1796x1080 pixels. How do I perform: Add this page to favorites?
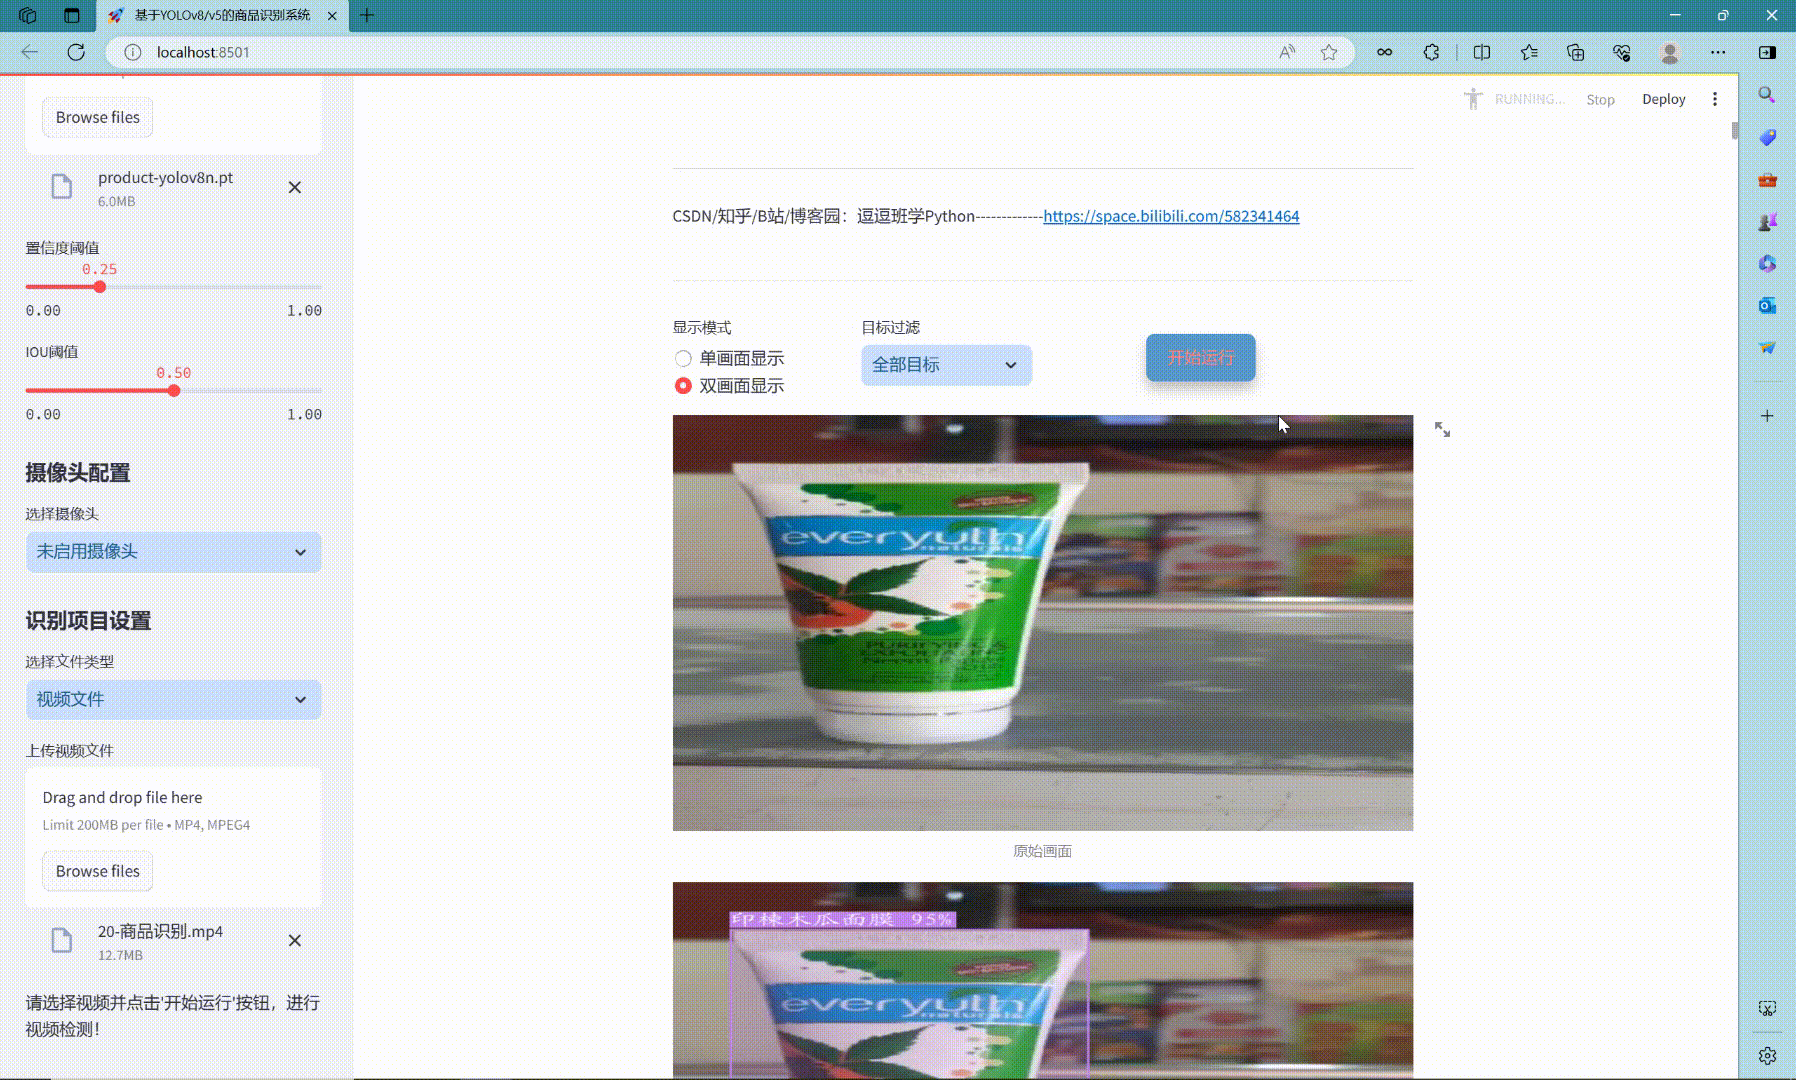click(1329, 52)
